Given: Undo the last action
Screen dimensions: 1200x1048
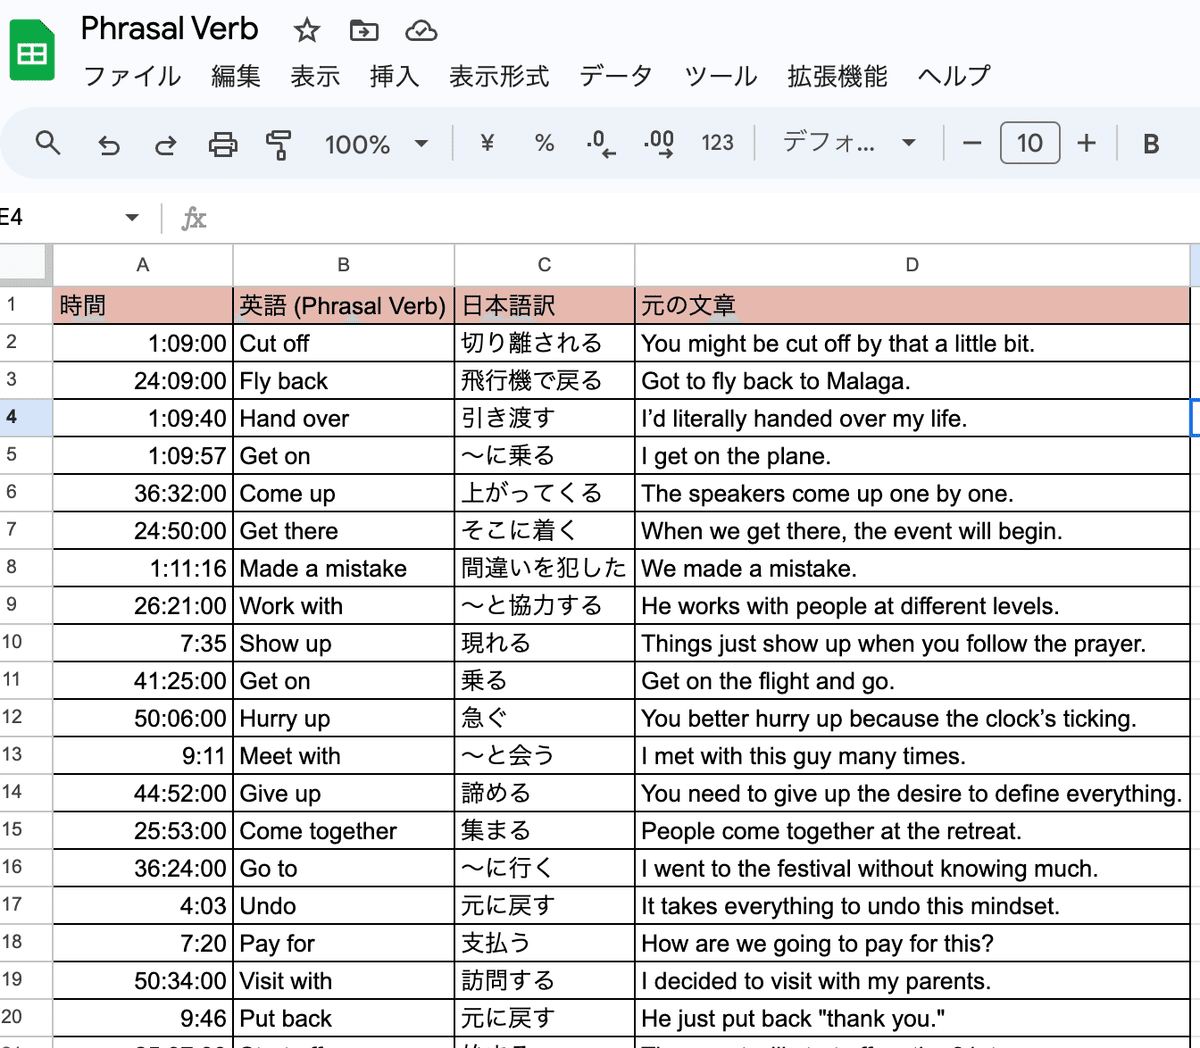Looking at the screenshot, I should tap(110, 143).
